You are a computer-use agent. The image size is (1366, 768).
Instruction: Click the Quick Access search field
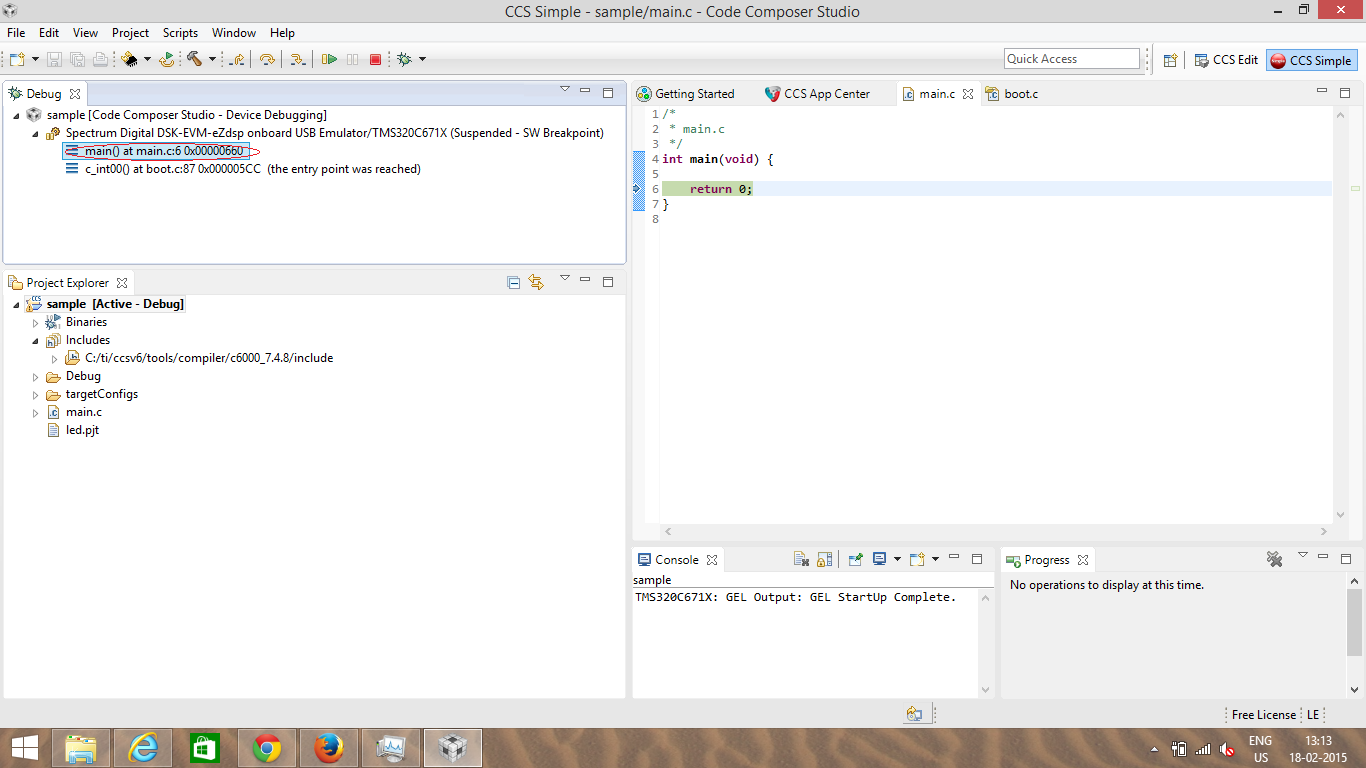(x=1072, y=59)
